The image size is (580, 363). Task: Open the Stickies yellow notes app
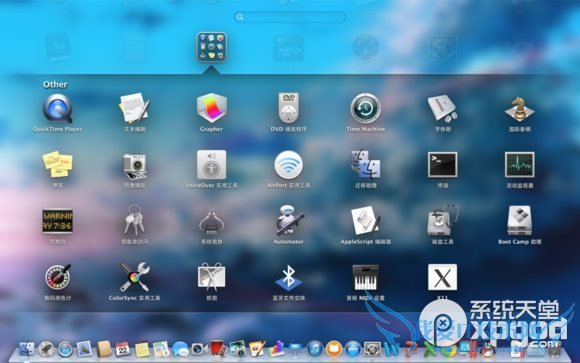coord(57,164)
